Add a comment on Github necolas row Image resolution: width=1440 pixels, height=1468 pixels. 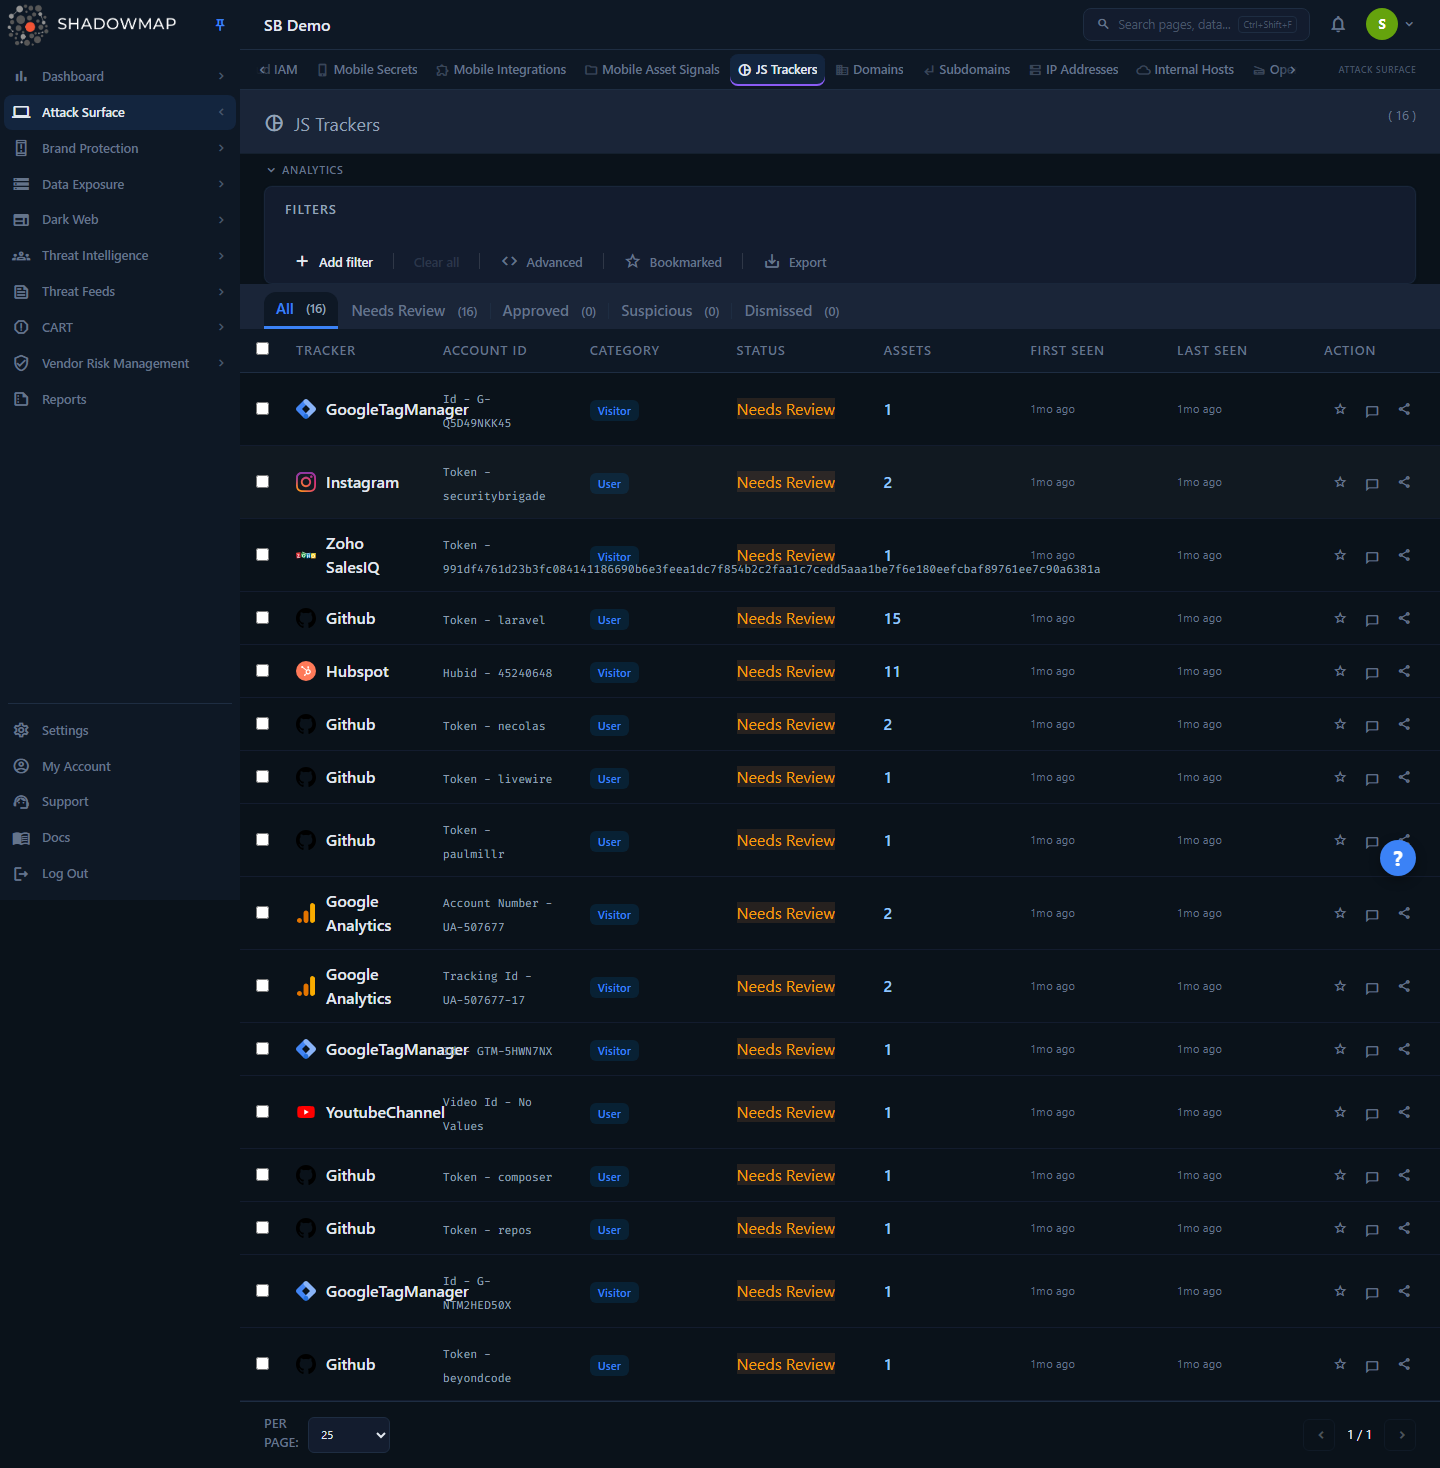1372,725
